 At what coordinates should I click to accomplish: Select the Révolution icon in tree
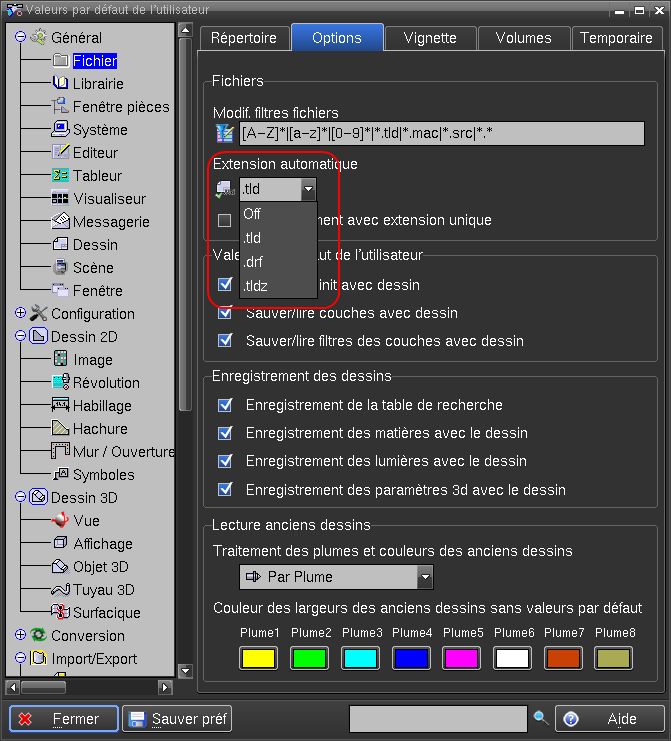[60, 383]
